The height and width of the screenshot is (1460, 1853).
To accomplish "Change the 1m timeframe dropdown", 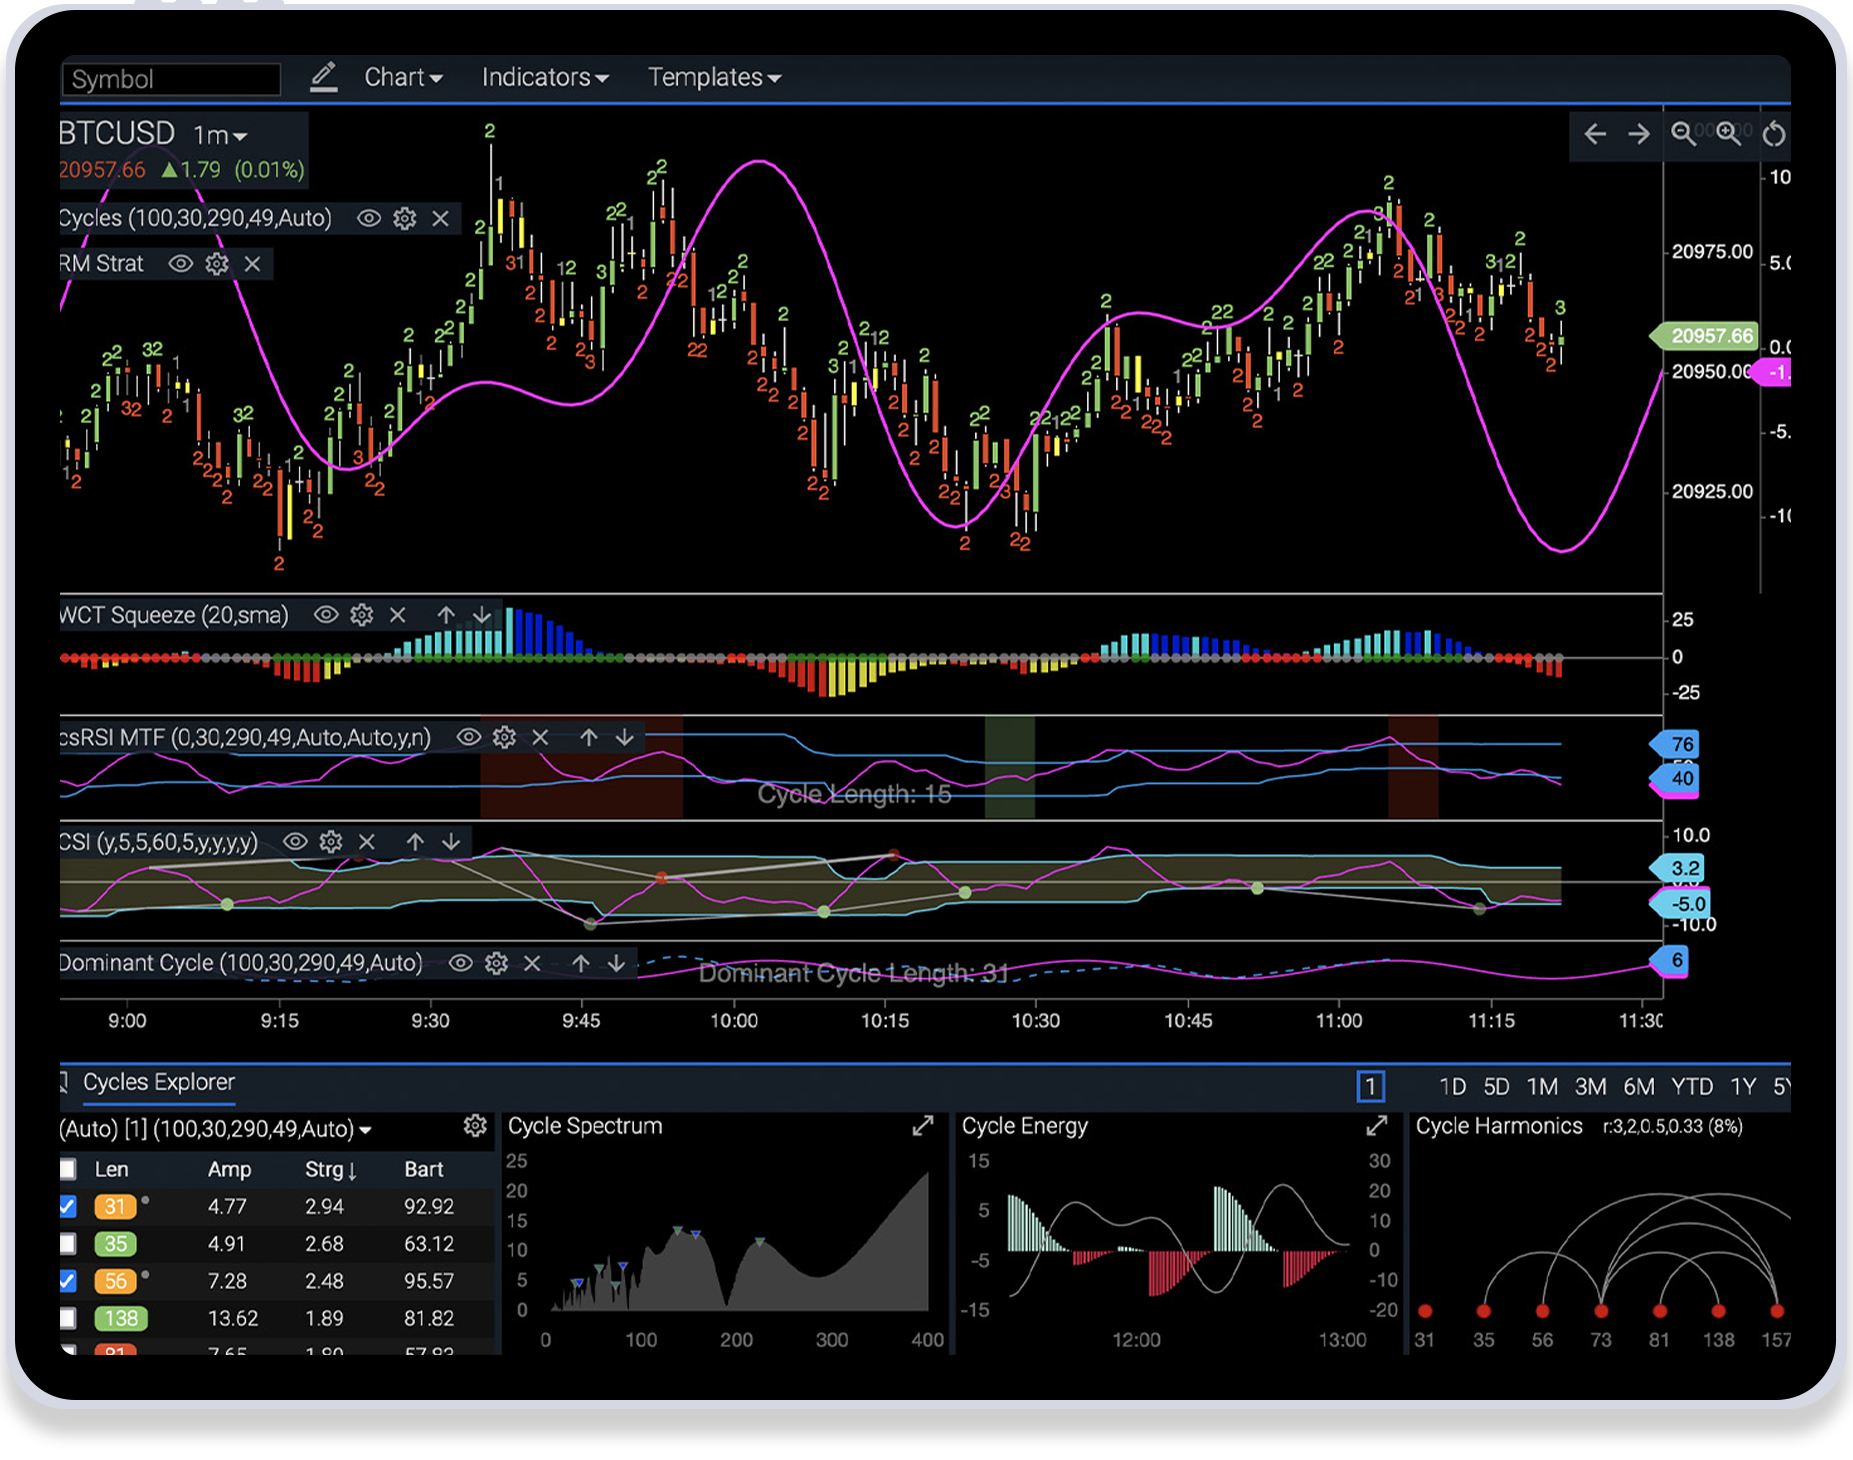I will click(x=220, y=135).
